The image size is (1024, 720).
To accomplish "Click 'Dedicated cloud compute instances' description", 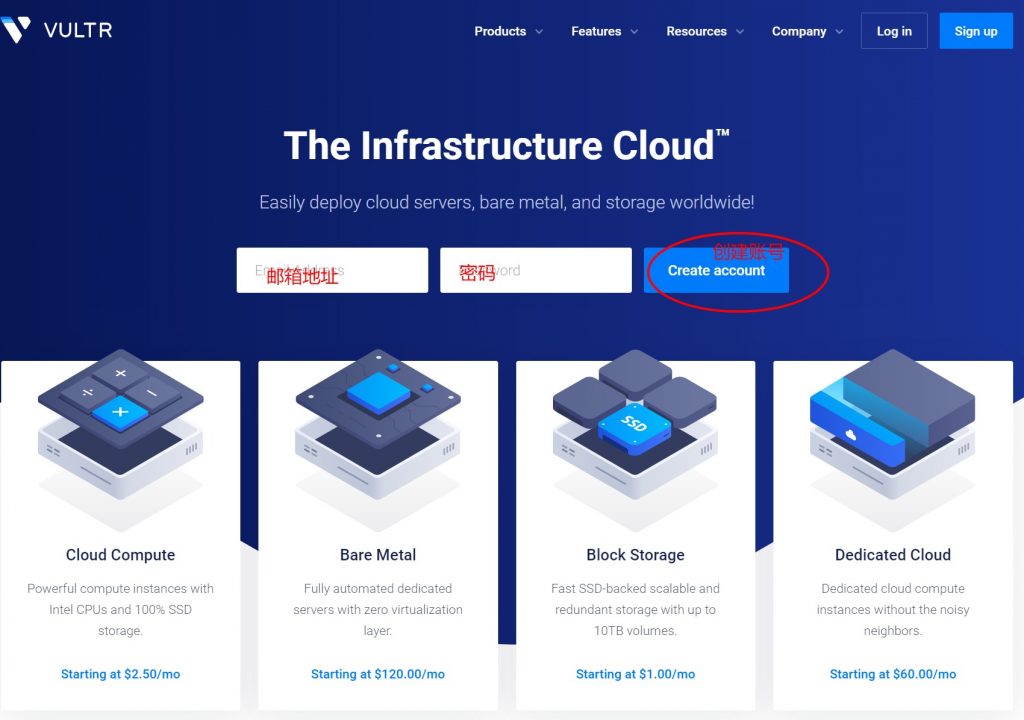I will (x=892, y=610).
